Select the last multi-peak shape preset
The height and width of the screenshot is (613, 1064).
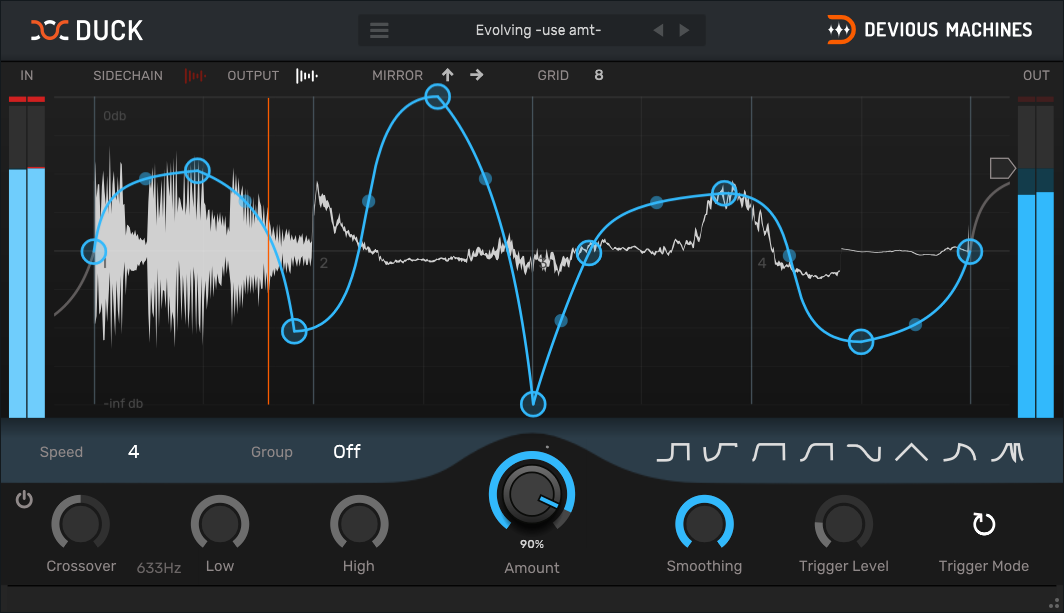click(x=1006, y=453)
